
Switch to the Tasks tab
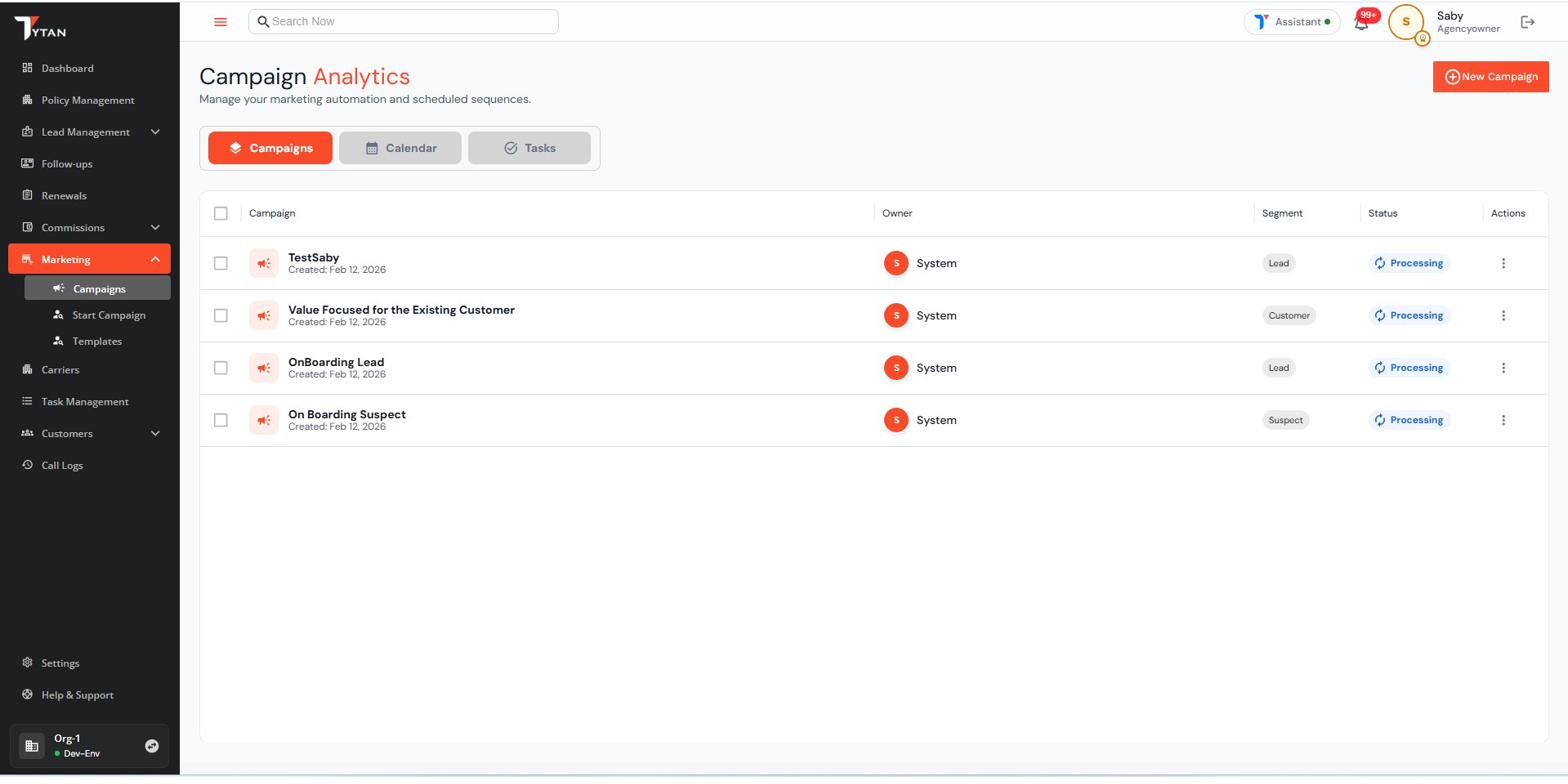coord(529,148)
